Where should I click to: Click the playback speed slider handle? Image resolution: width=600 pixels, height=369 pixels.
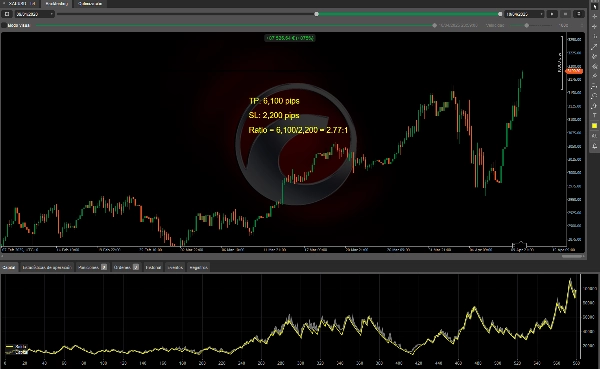[527, 25]
